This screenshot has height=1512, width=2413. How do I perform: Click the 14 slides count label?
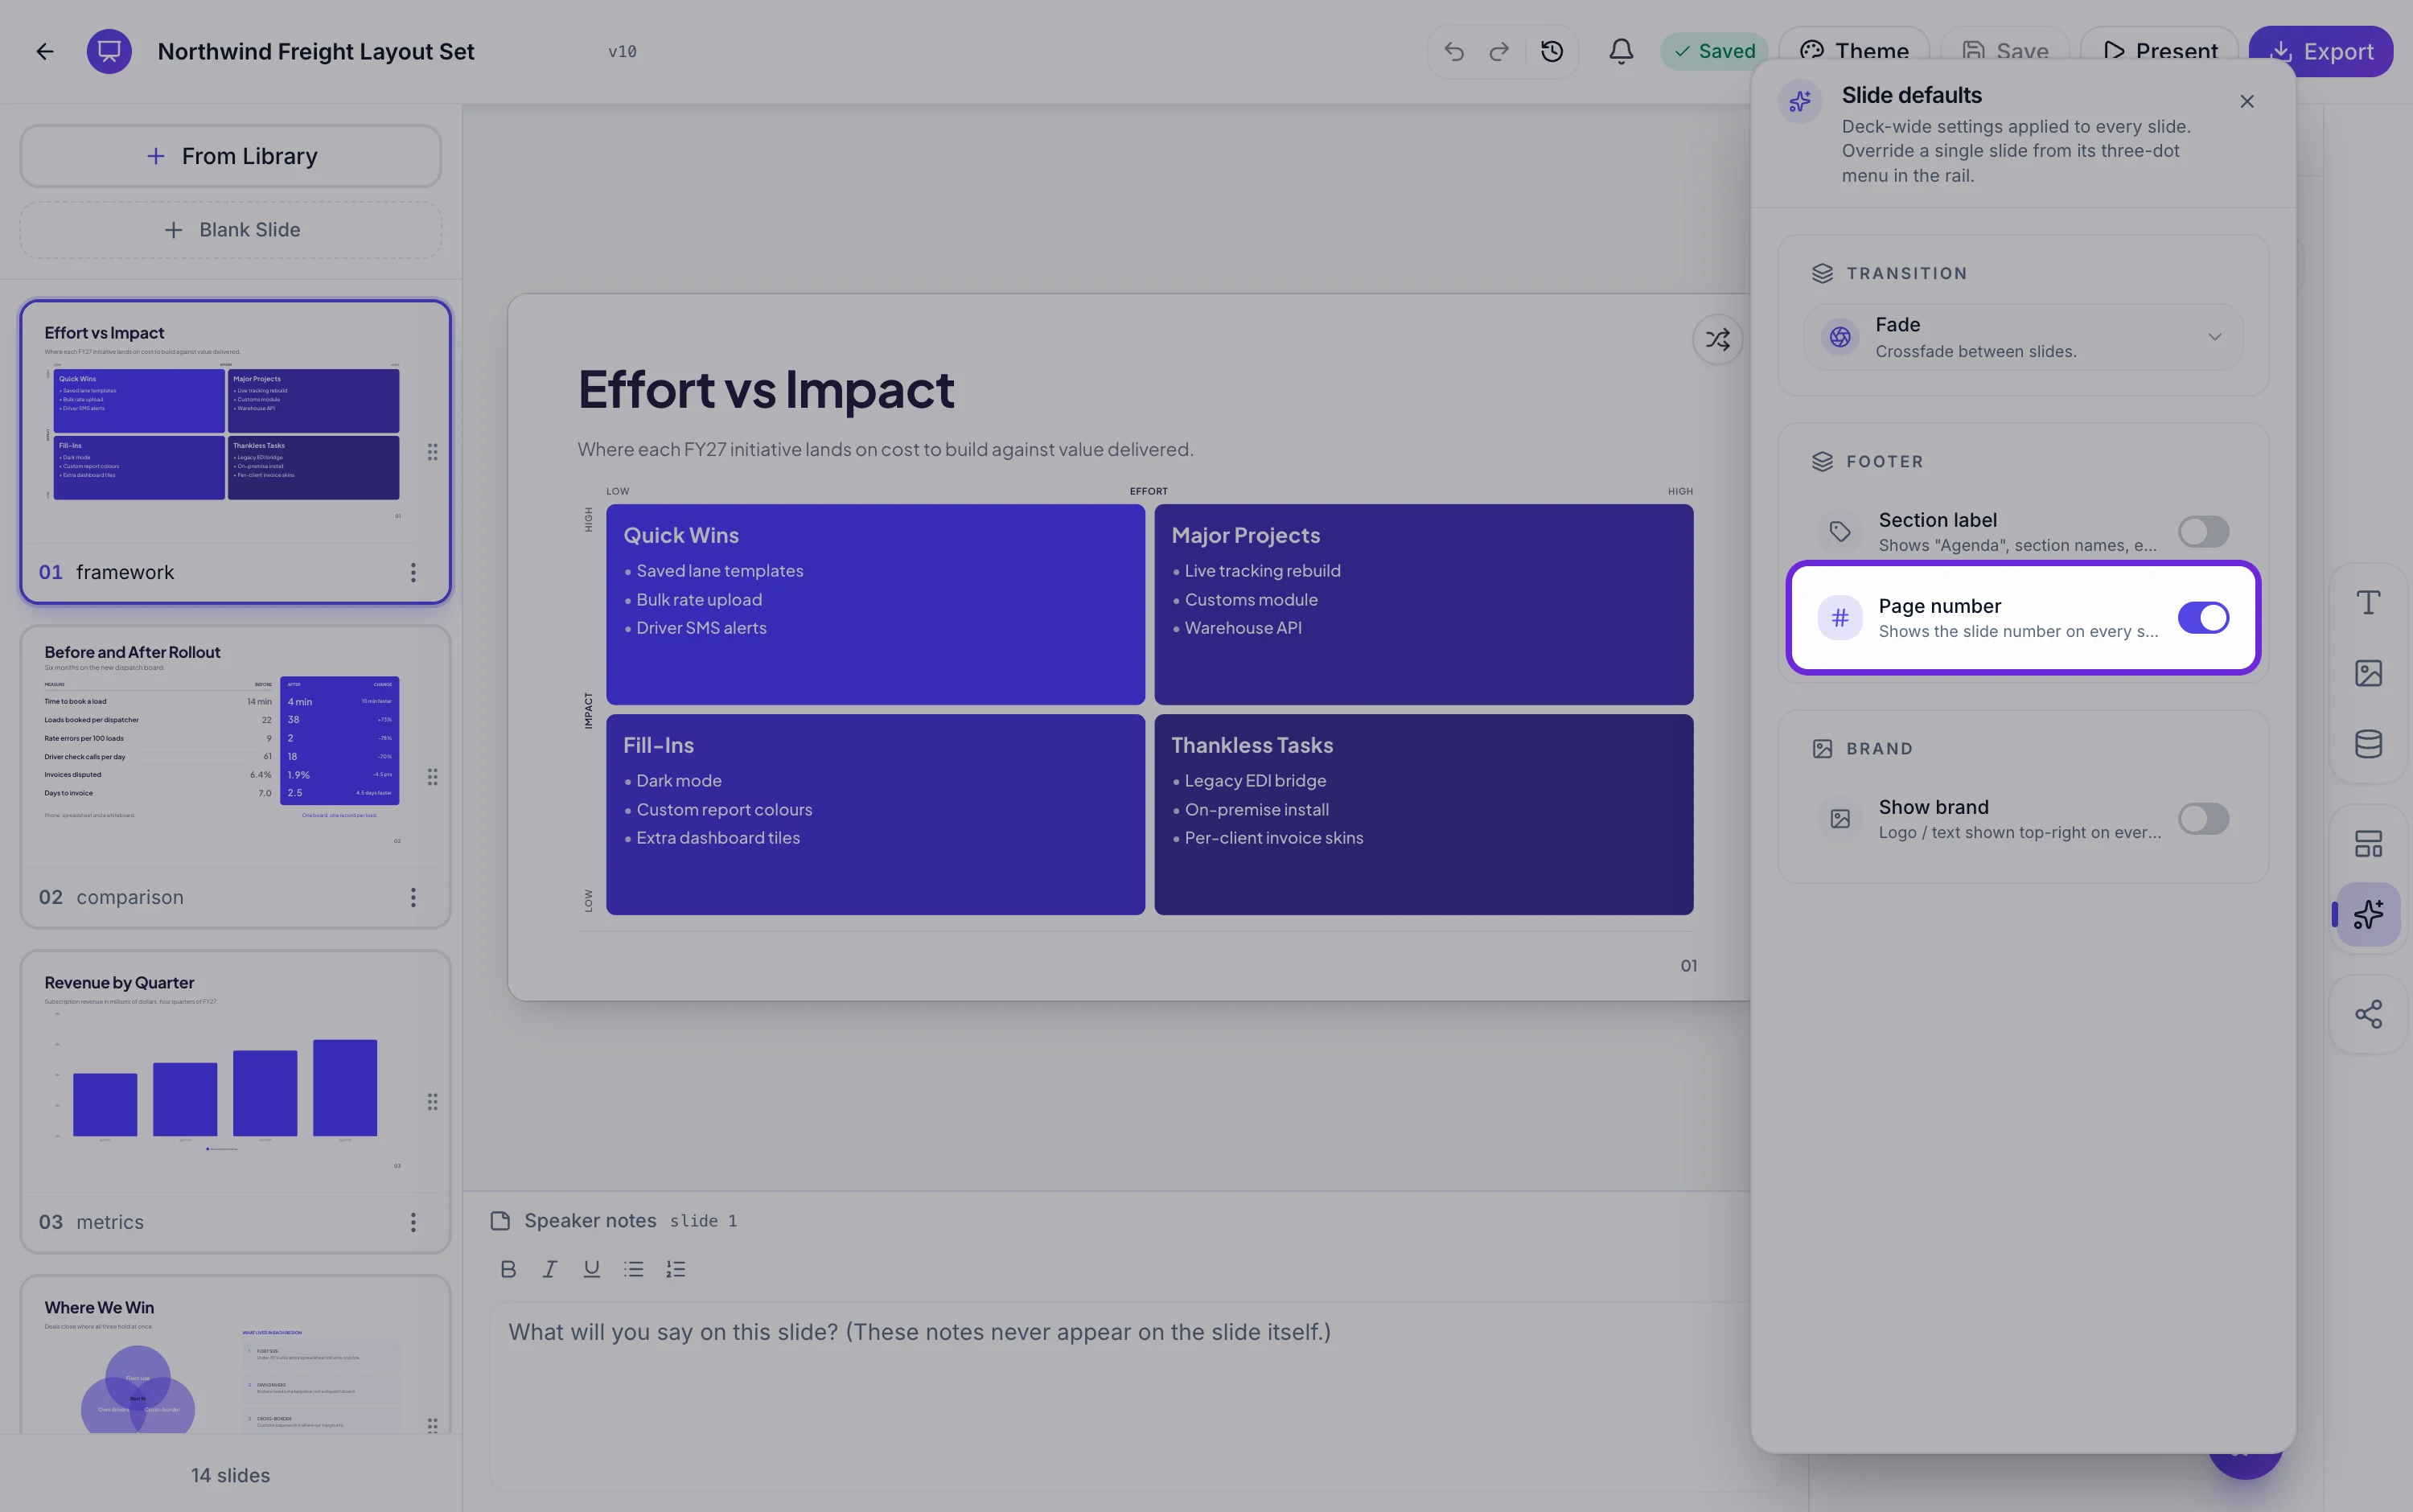231,1475
